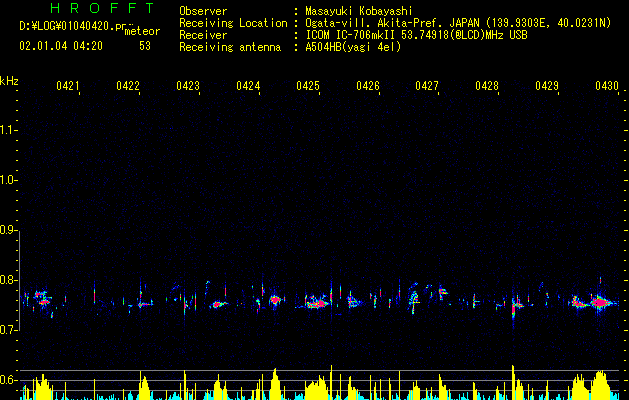Click the HROFFT title text

tap(102, 8)
